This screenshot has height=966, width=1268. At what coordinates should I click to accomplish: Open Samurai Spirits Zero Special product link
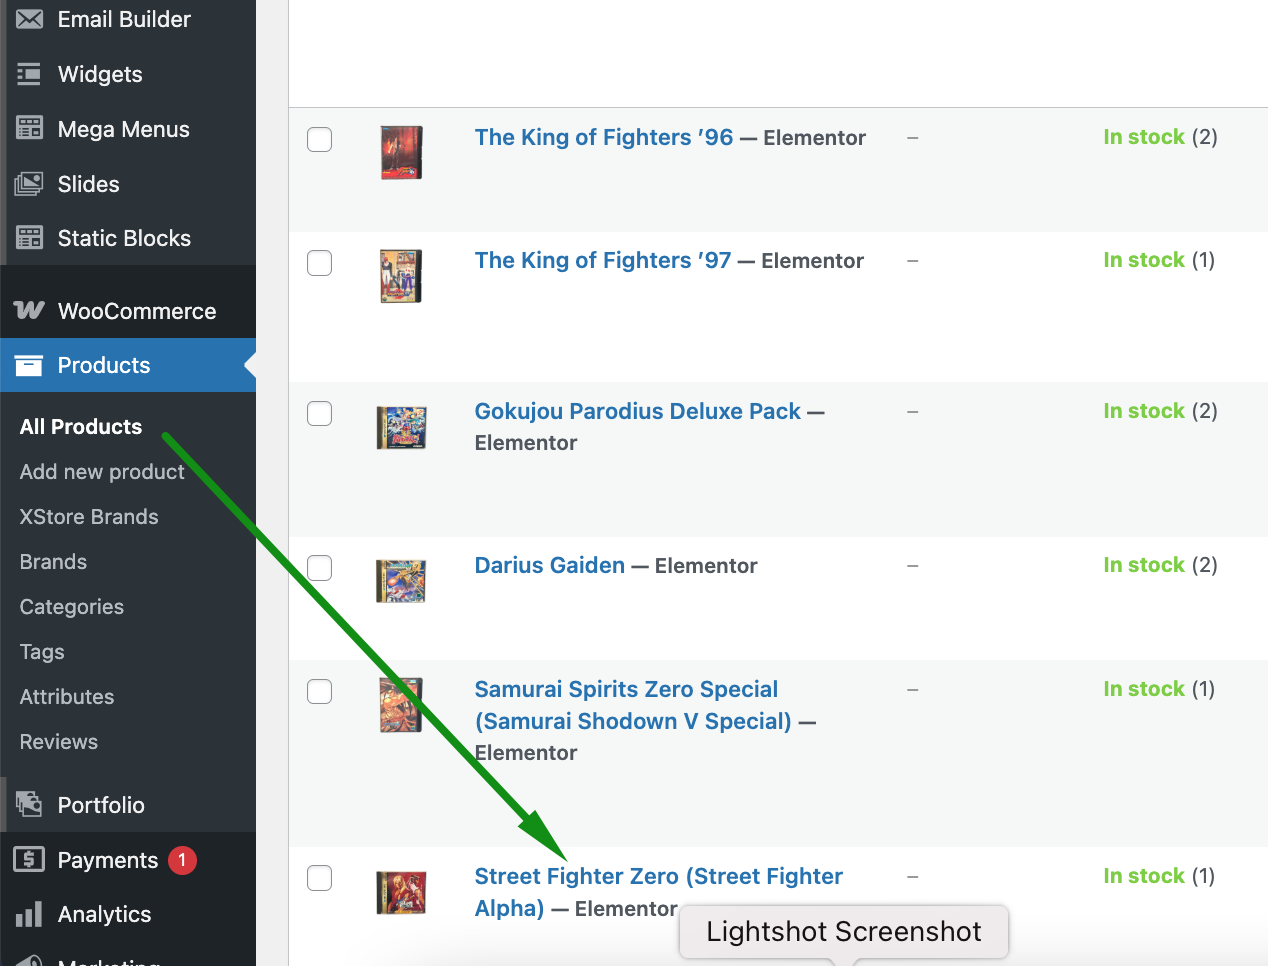click(633, 705)
